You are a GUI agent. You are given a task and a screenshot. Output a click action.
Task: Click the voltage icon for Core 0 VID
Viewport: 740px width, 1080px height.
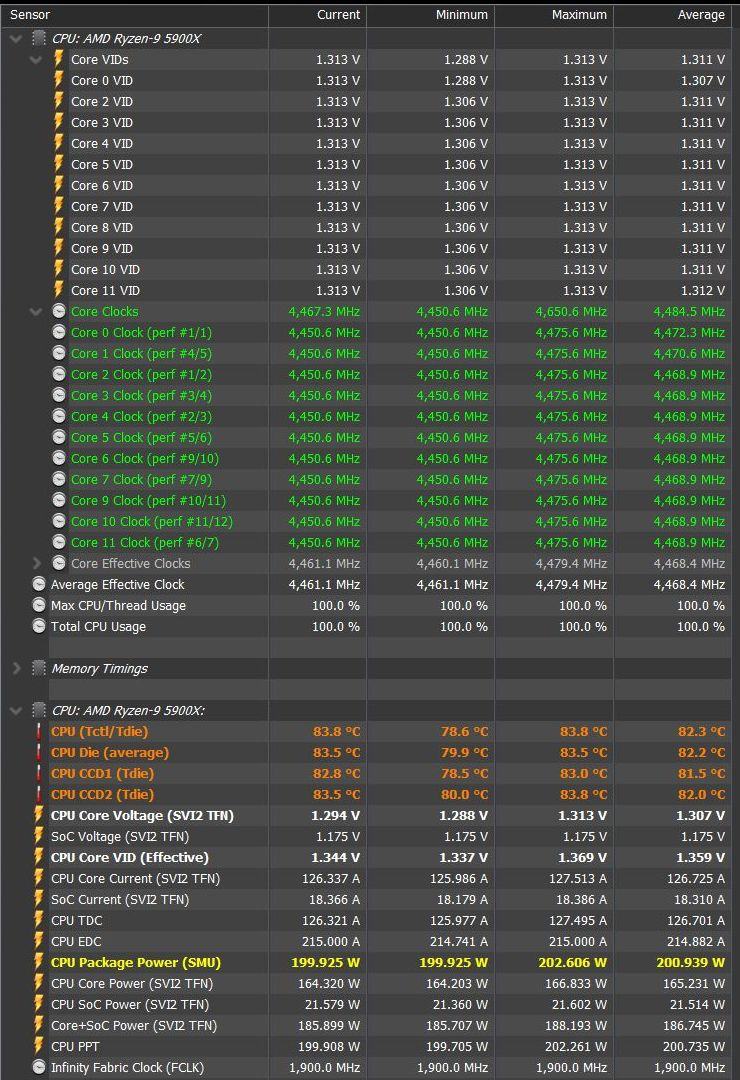coord(59,80)
